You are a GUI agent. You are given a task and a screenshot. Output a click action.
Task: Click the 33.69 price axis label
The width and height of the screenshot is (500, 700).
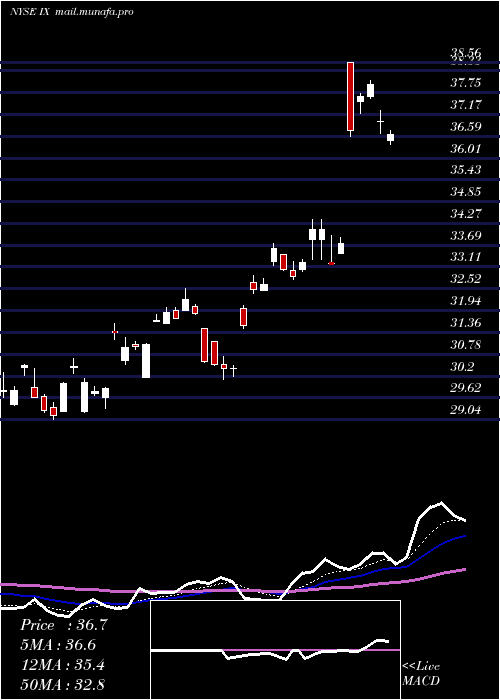tap(466, 235)
